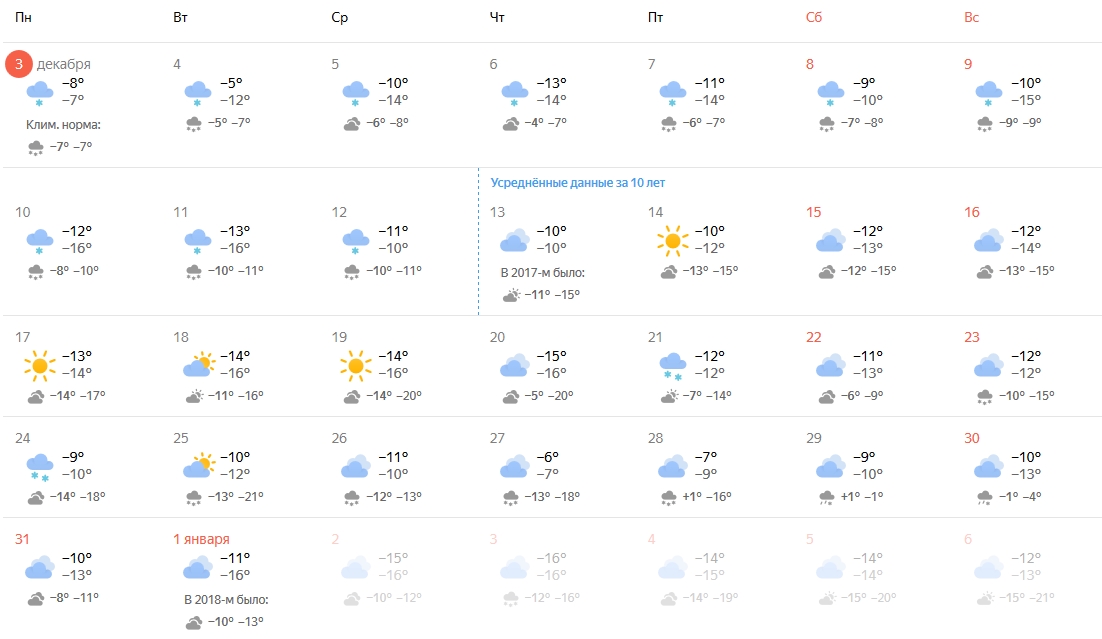The image size is (1102, 639).
Task: Click the partly sunny icon on December 25
Action: click(x=198, y=466)
